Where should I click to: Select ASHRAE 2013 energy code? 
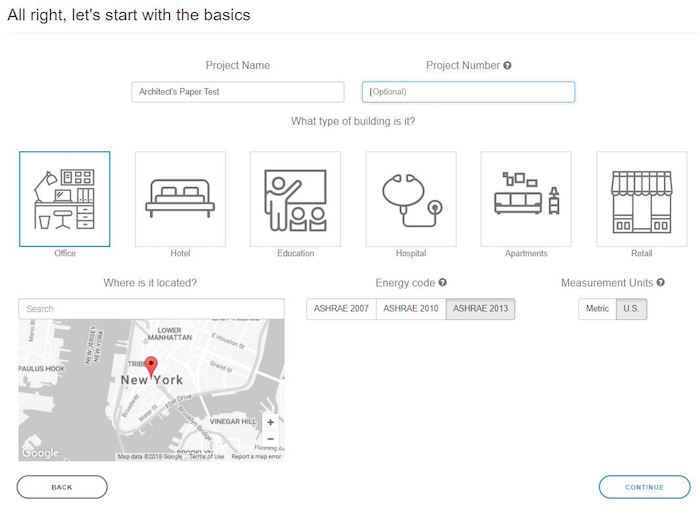tap(480, 308)
